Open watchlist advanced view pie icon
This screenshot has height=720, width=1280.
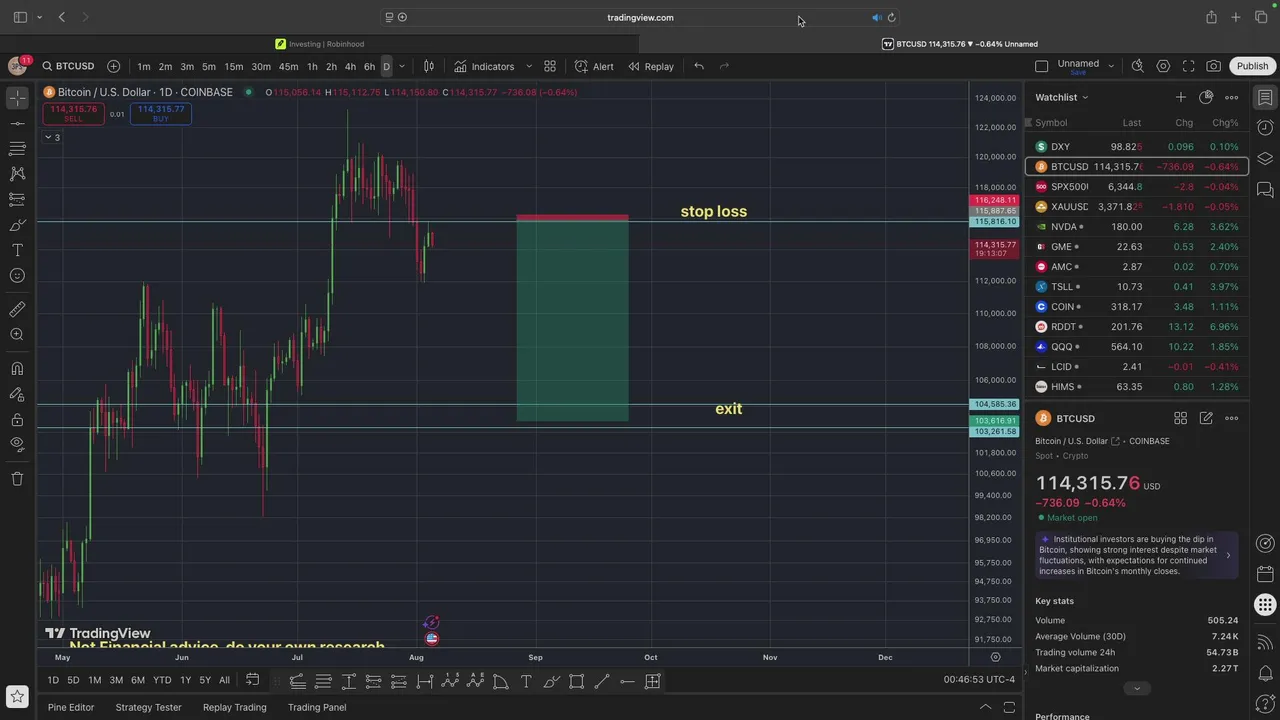1206,97
